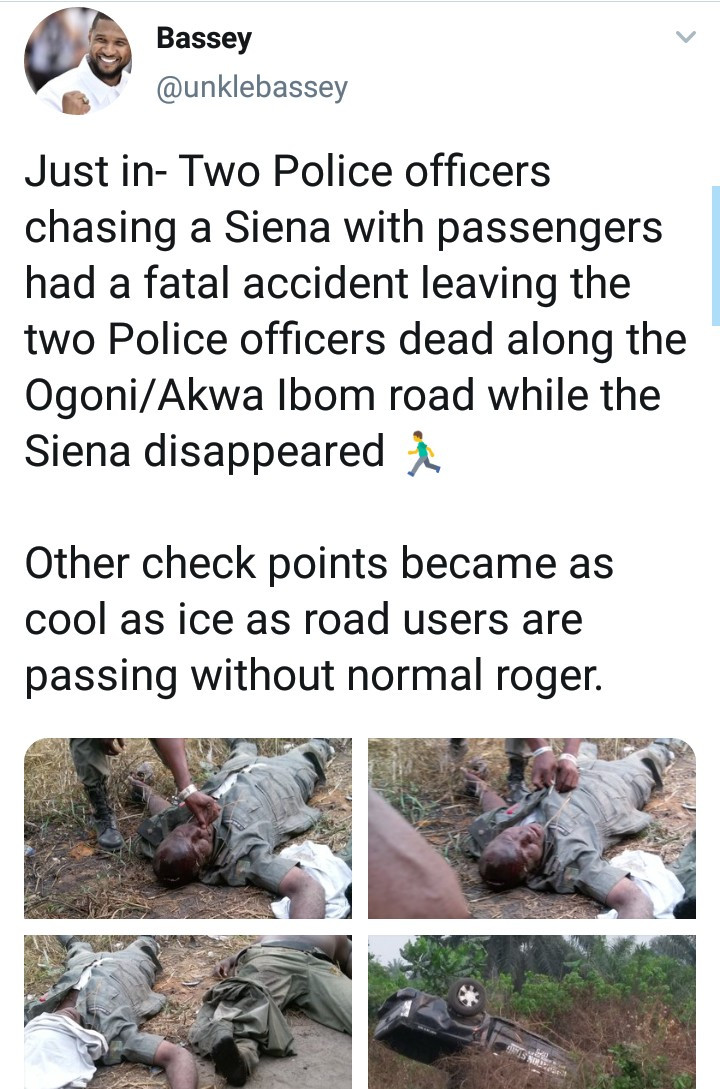The height and width of the screenshot is (1089, 720).
Task: Select the 'Just in- Two Police officers' line
Action: pos(287,172)
